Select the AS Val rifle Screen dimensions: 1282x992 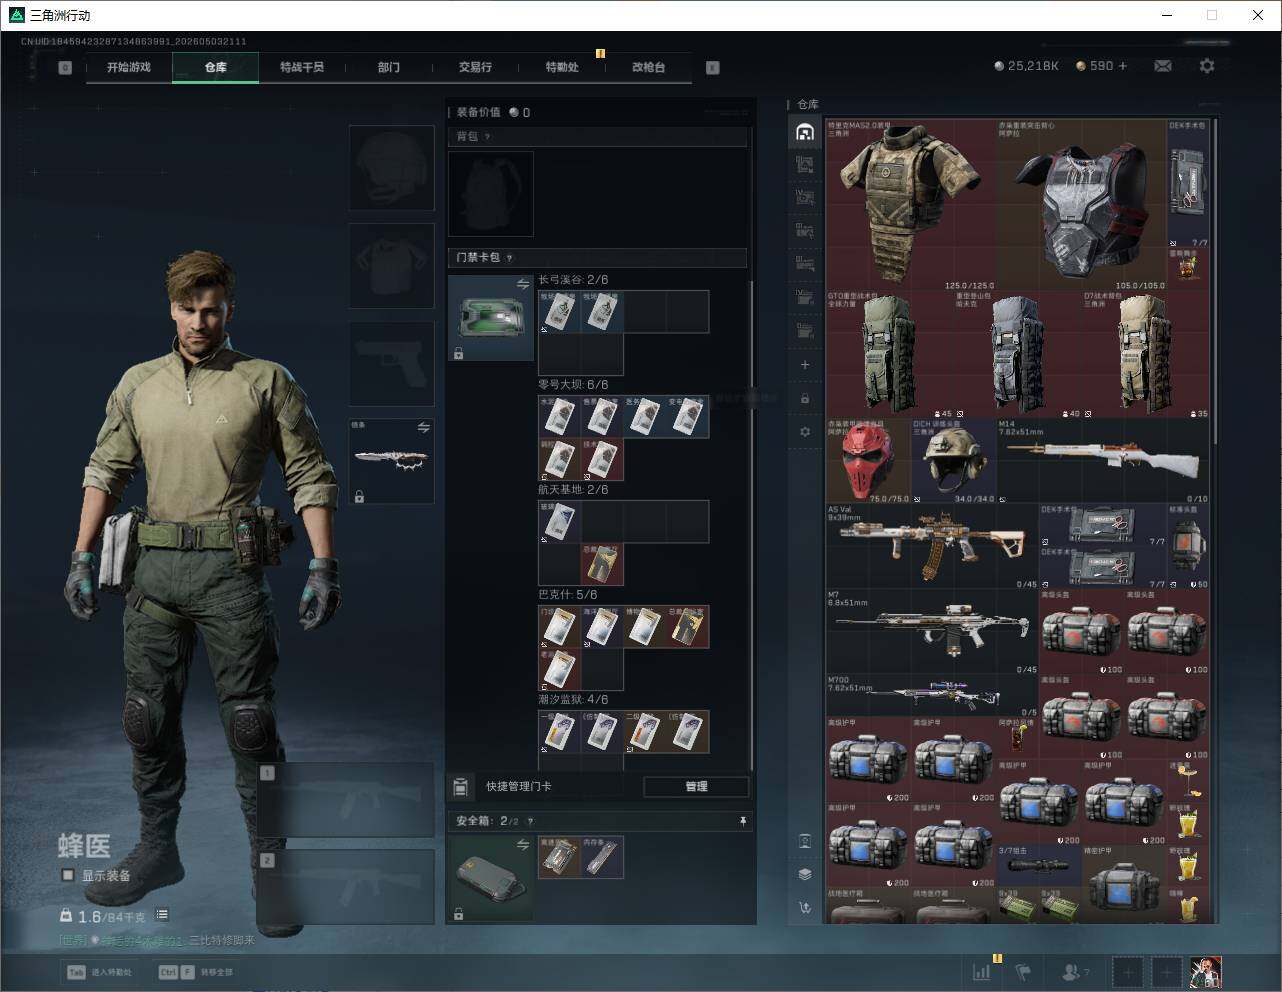pos(932,546)
